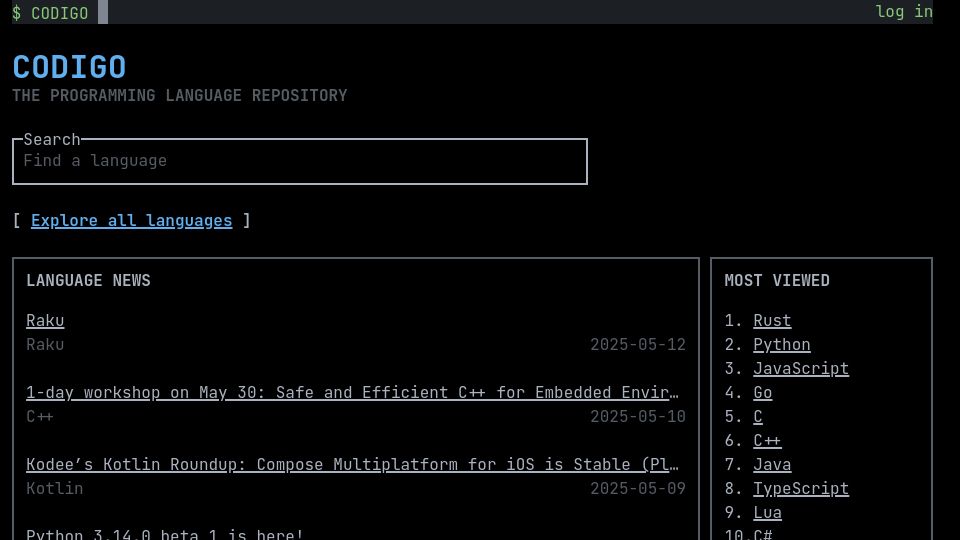The image size is (960, 540).
Task: Open the log in link
Action: (904, 12)
